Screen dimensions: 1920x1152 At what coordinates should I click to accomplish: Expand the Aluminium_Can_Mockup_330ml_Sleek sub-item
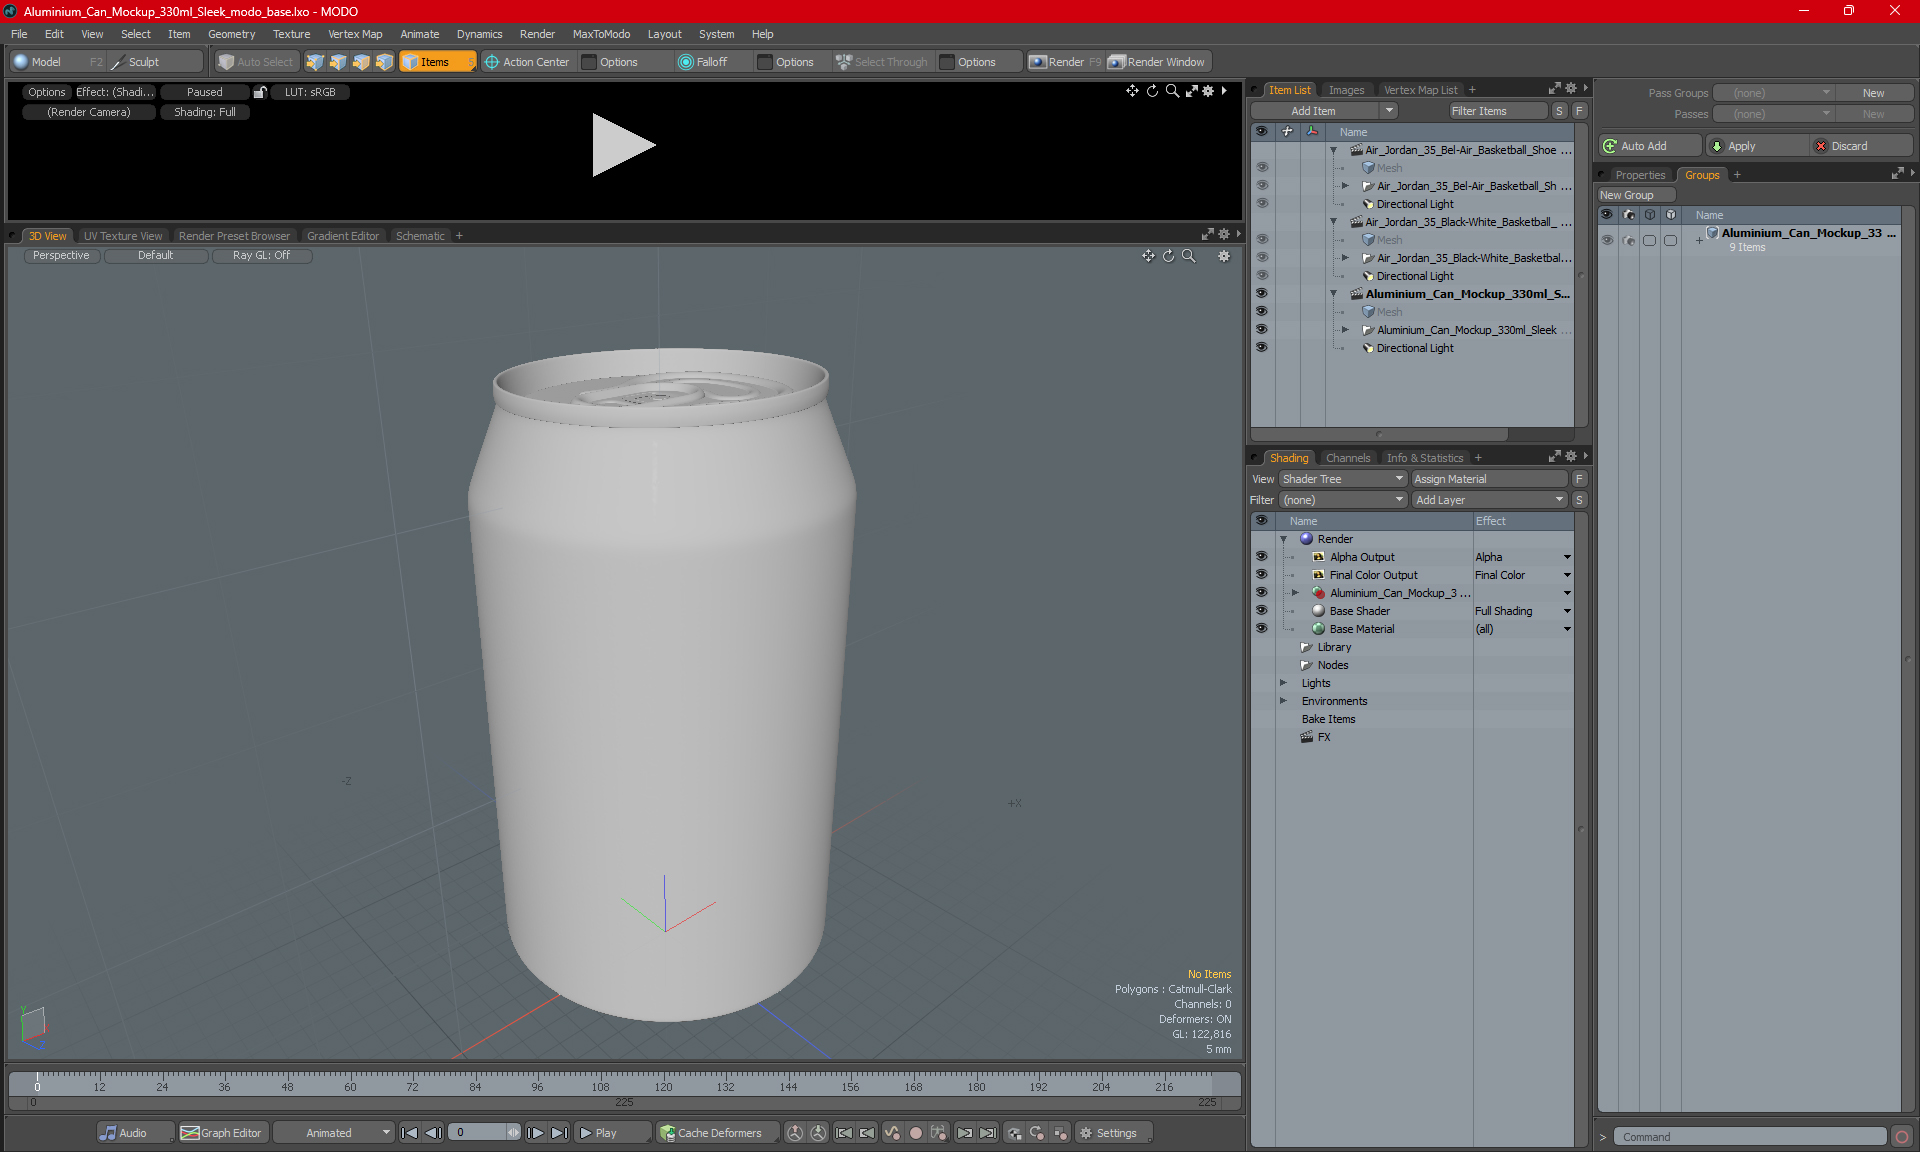pyautogui.click(x=1345, y=330)
